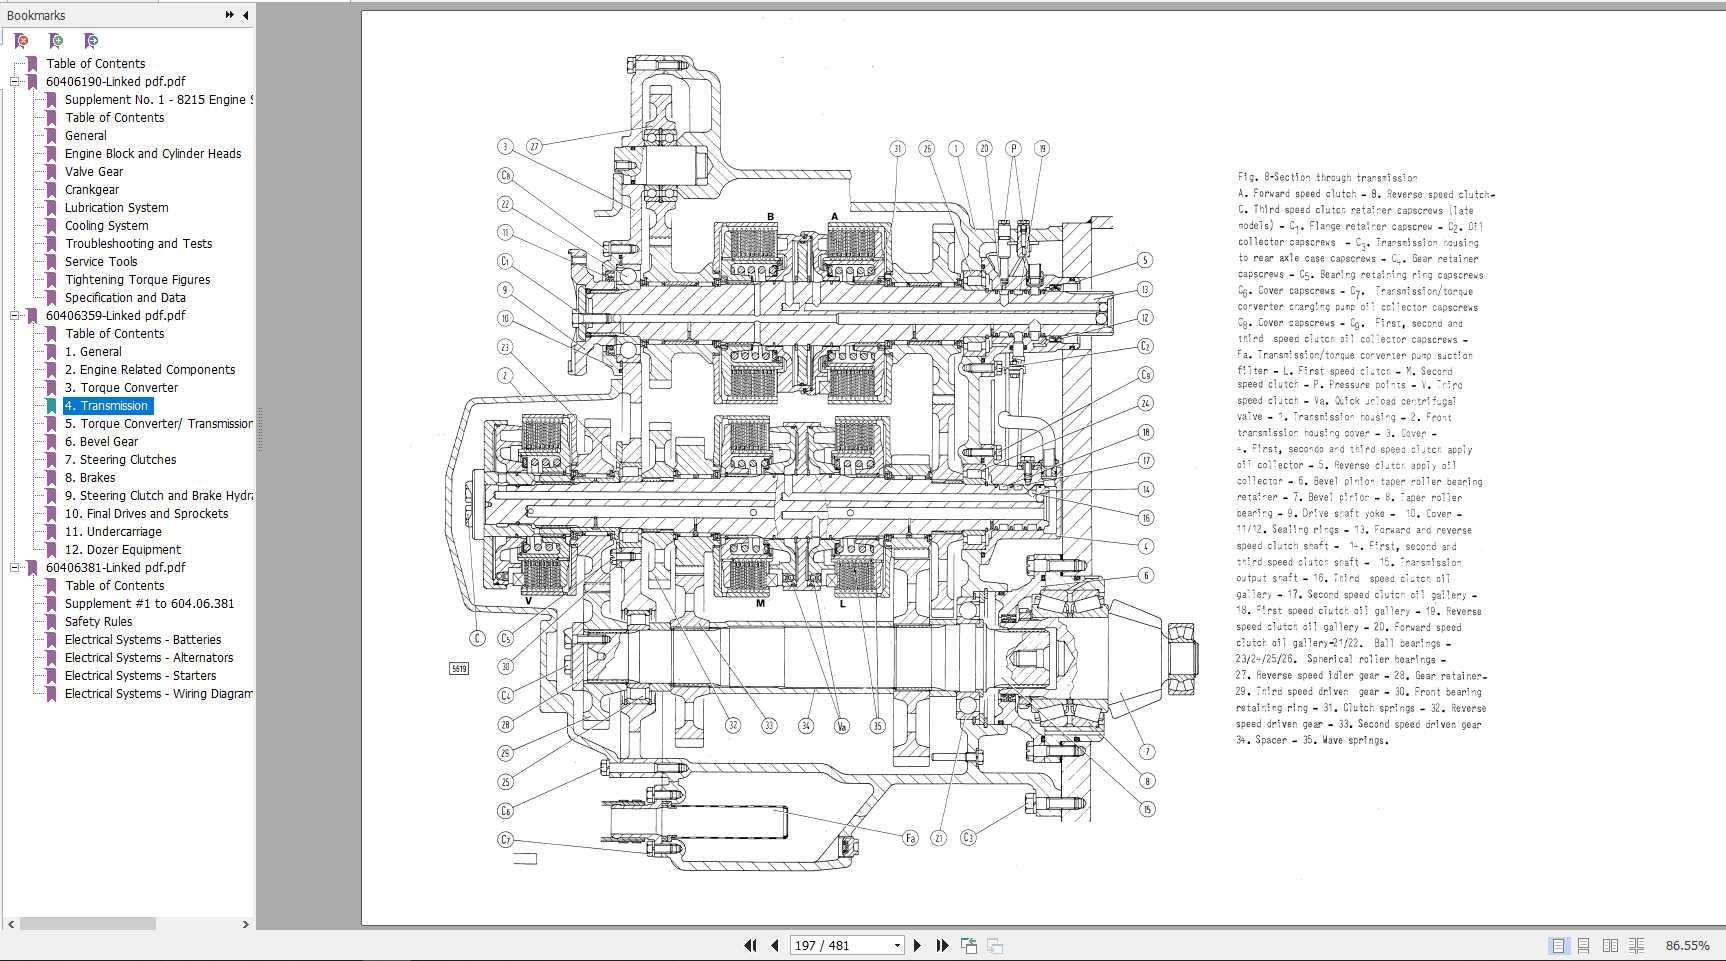Open Tightening Torque Figures bookmark

click(137, 279)
